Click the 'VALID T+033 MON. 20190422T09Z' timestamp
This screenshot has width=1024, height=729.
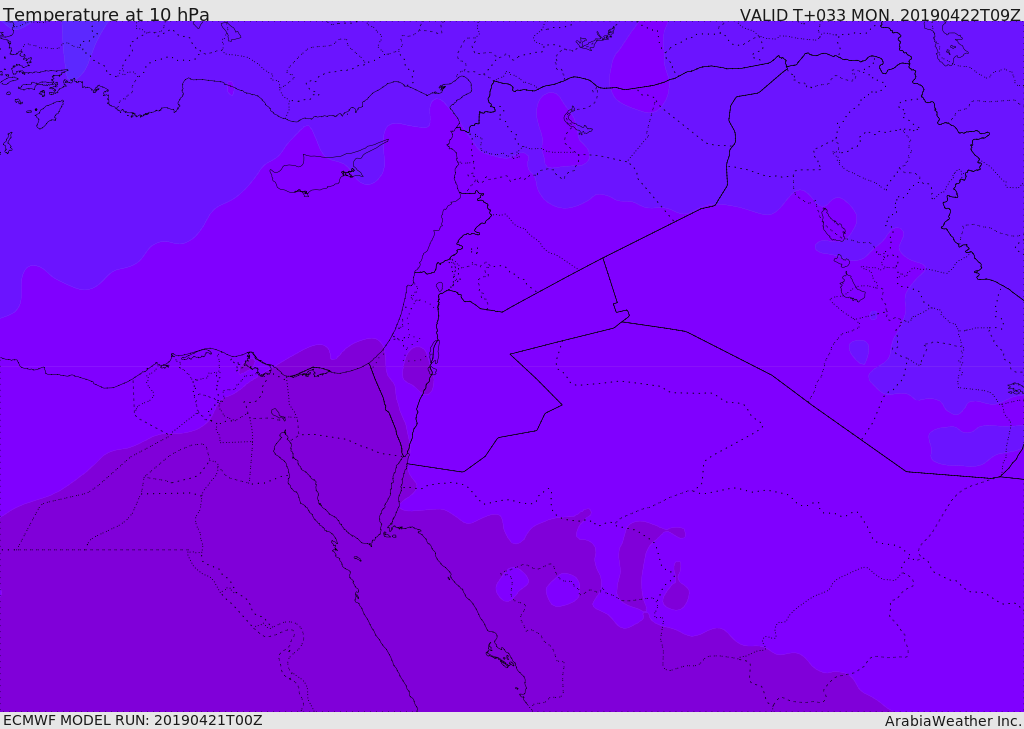coord(880,14)
